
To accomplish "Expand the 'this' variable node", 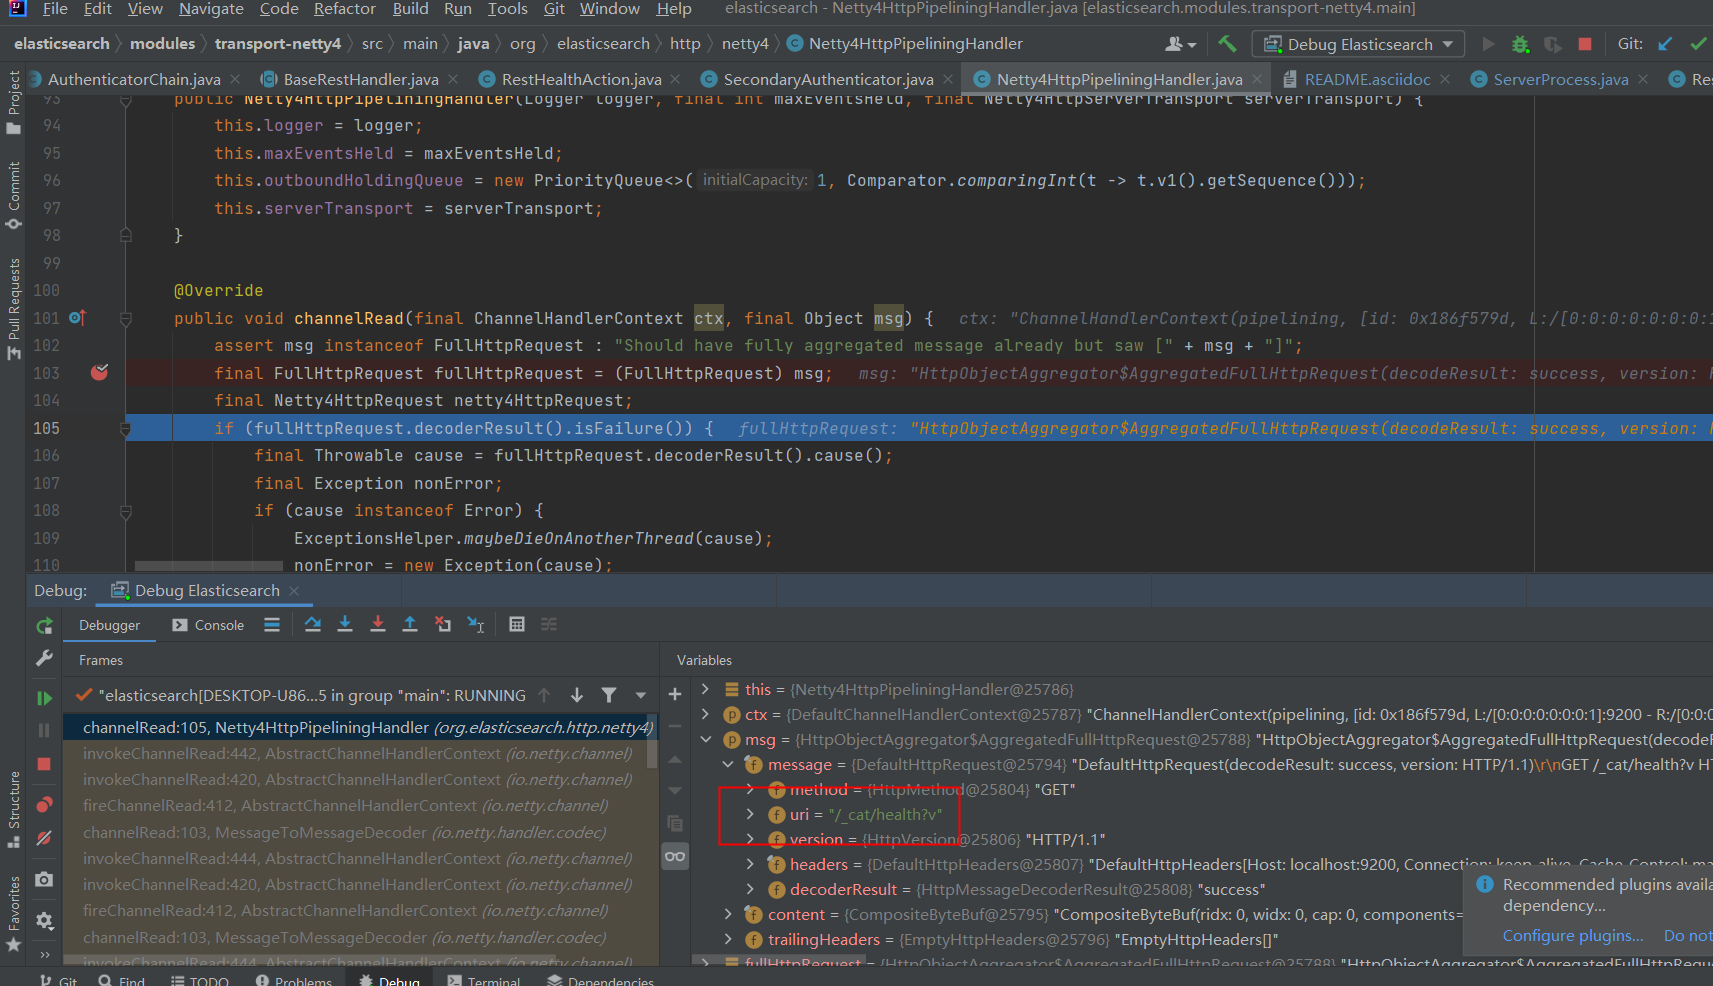I will coord(706,689).
